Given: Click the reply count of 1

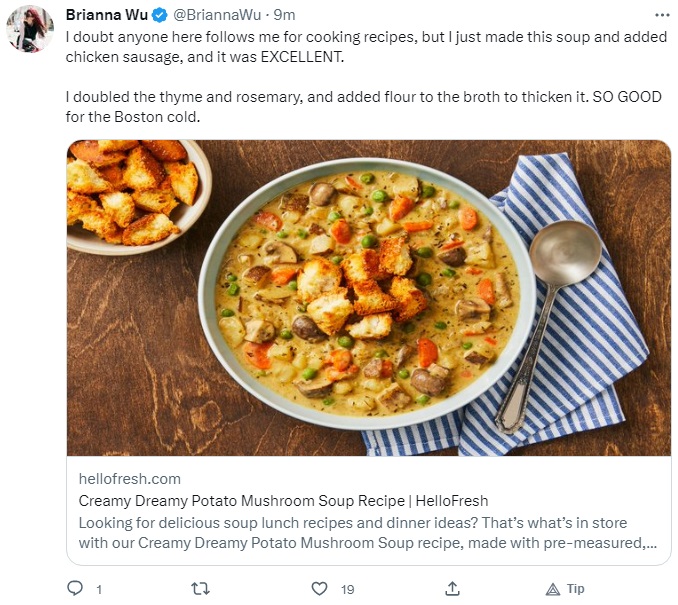Looking at the screenshot, I should 99,589.
